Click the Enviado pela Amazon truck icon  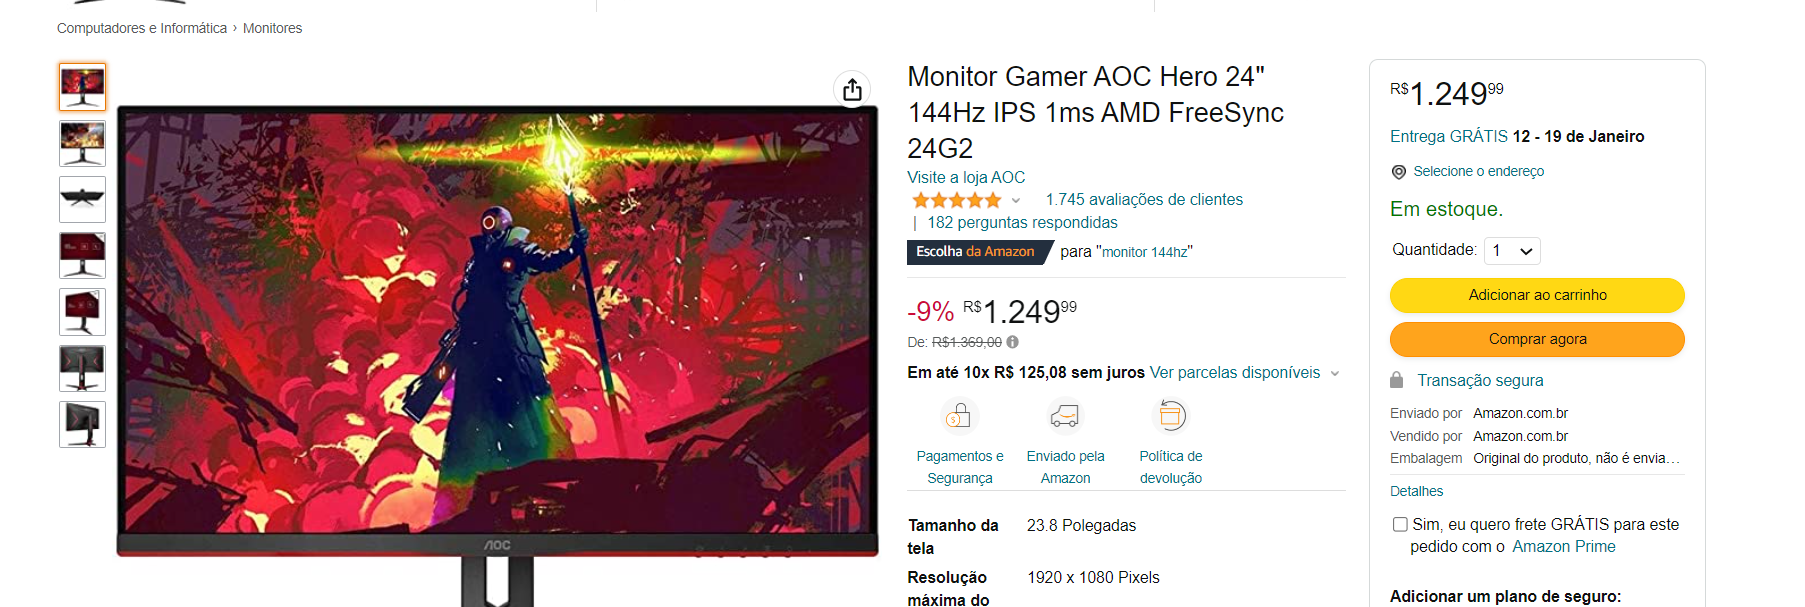tap(1065, 415)
